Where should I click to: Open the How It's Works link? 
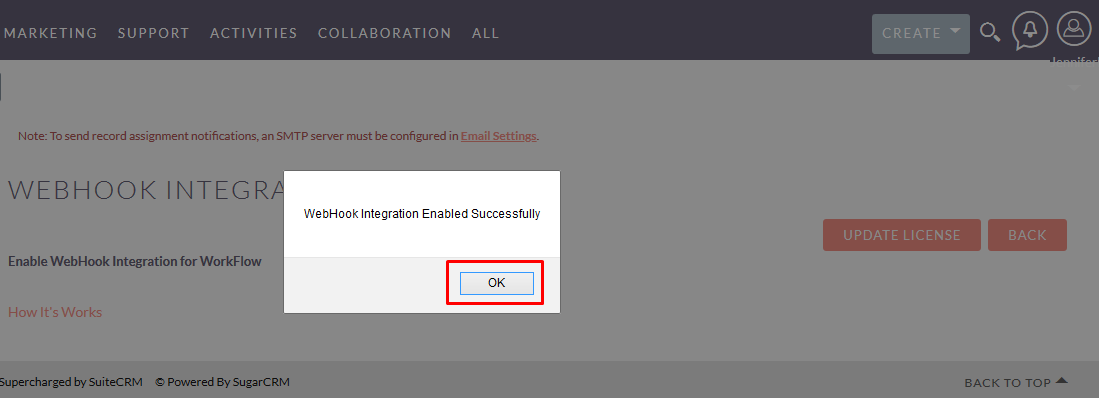coord(55,312)
